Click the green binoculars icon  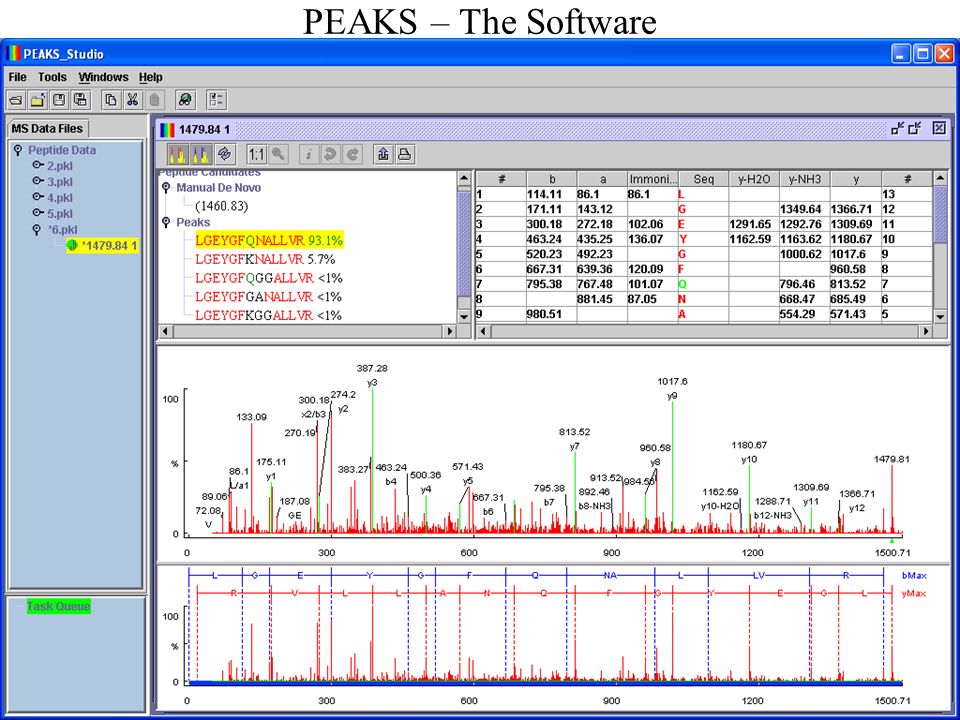tap(185, 100)
